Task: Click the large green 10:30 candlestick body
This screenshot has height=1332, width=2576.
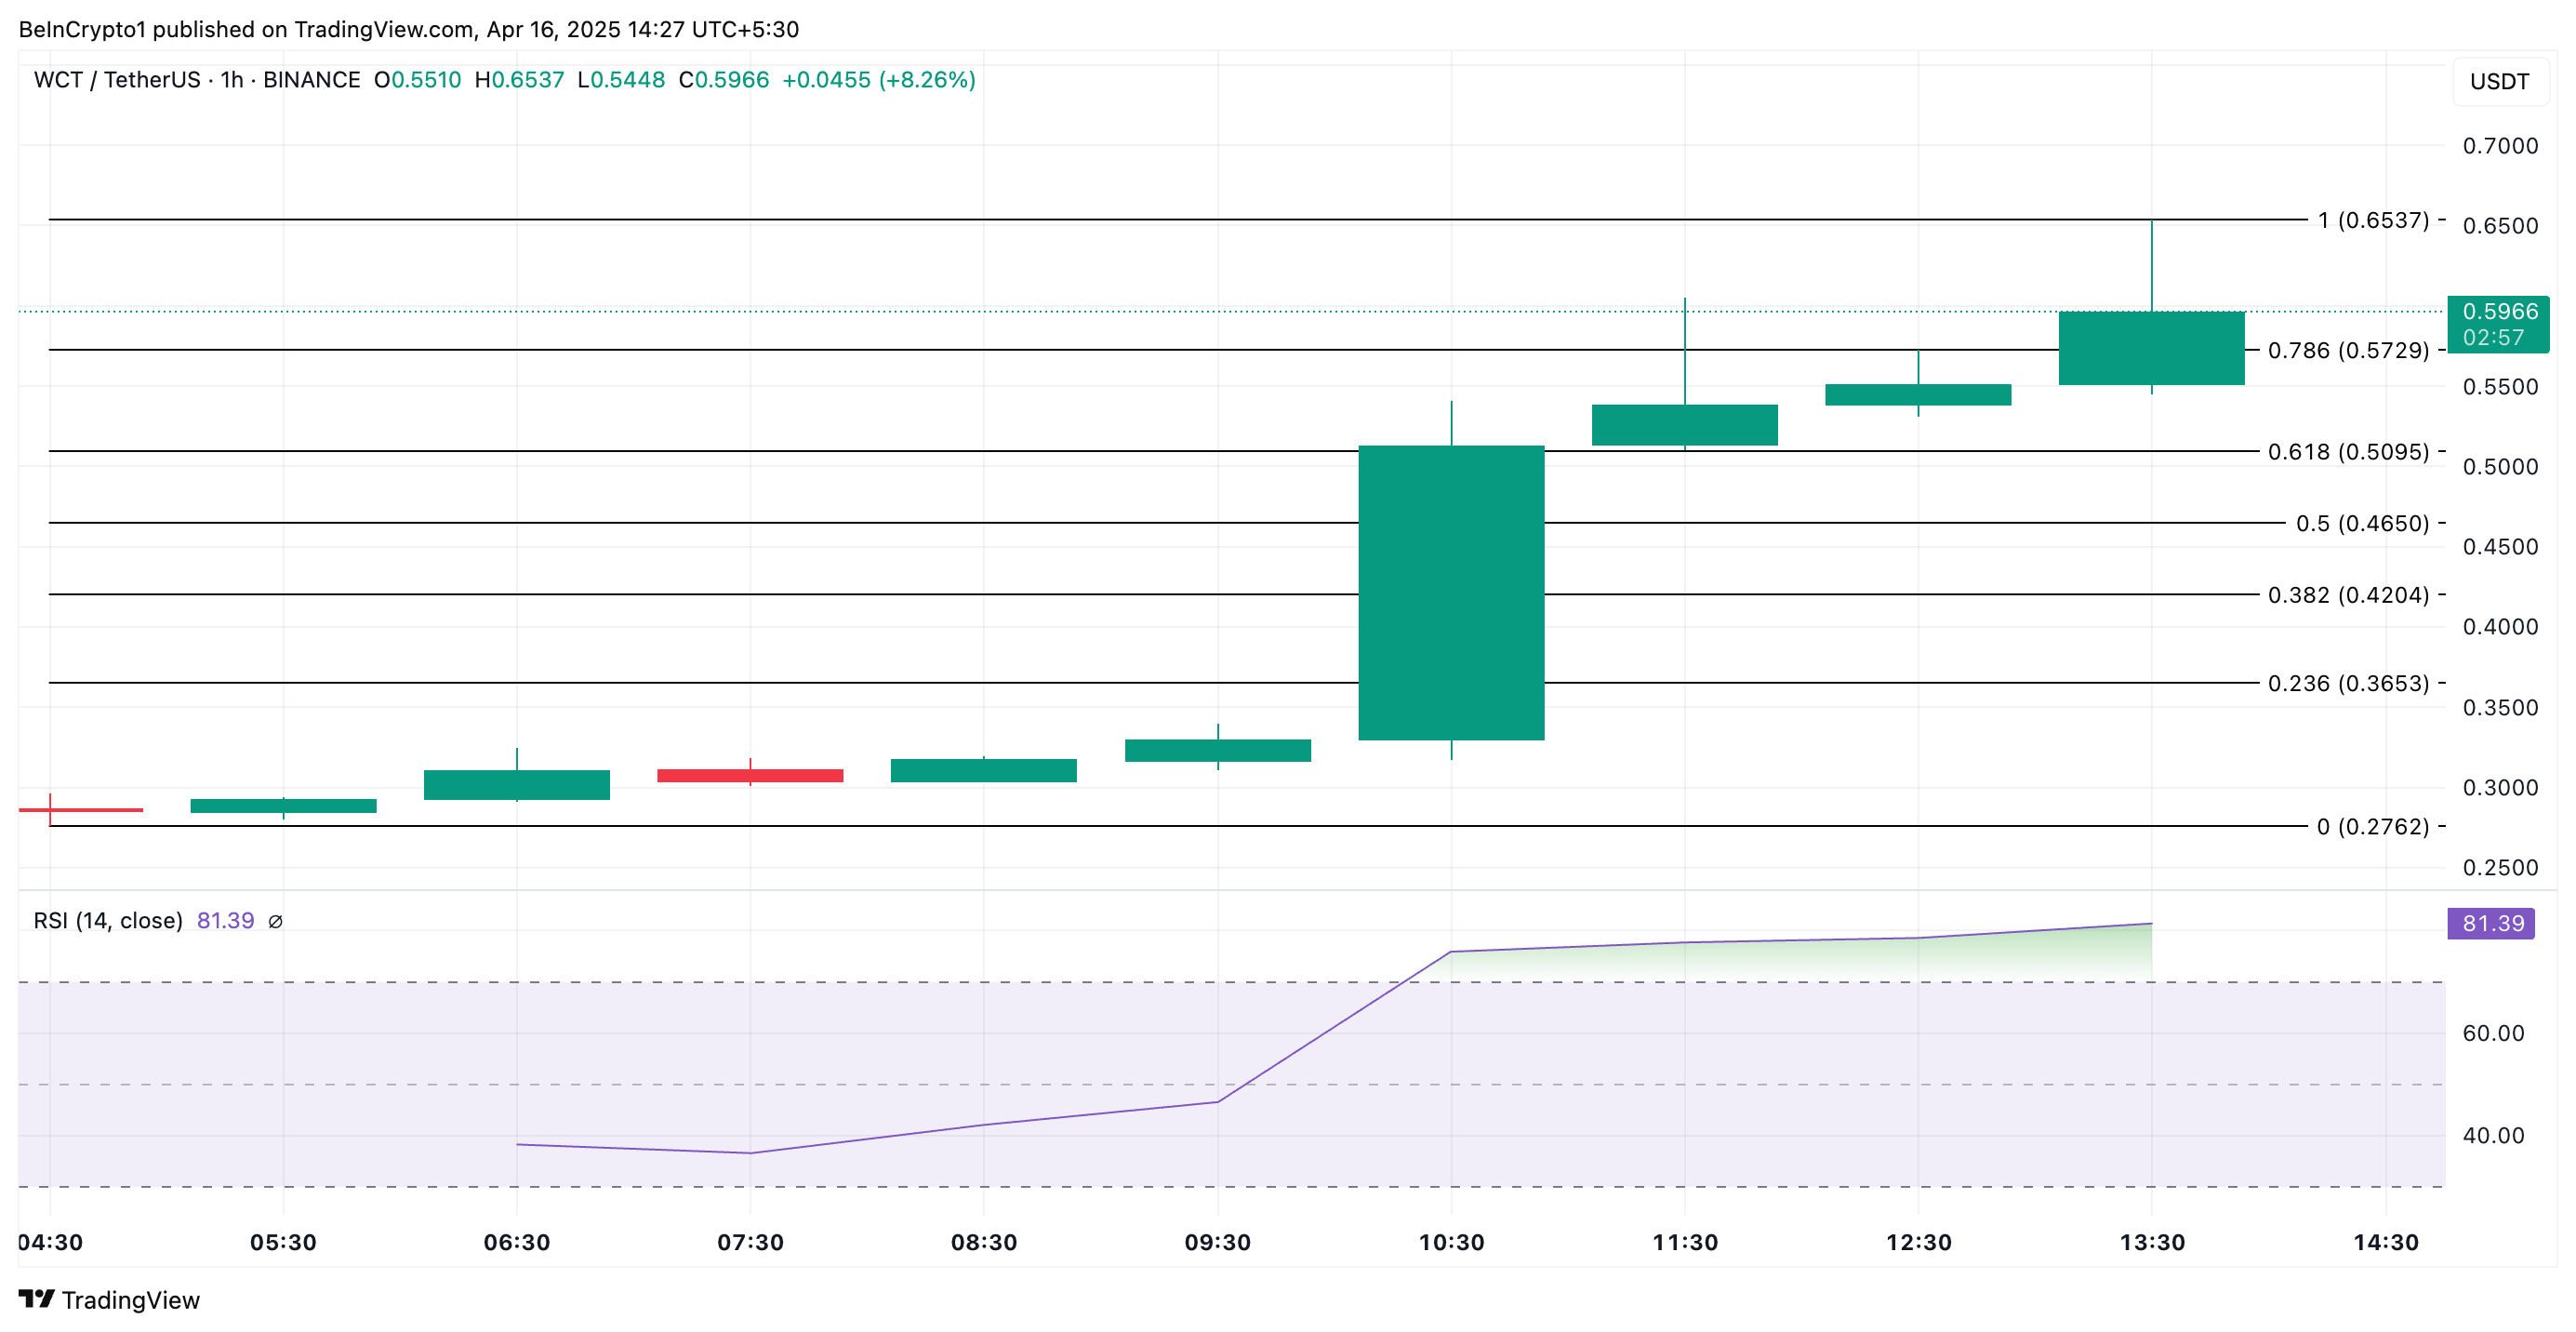Action: tap(1451, 592)
